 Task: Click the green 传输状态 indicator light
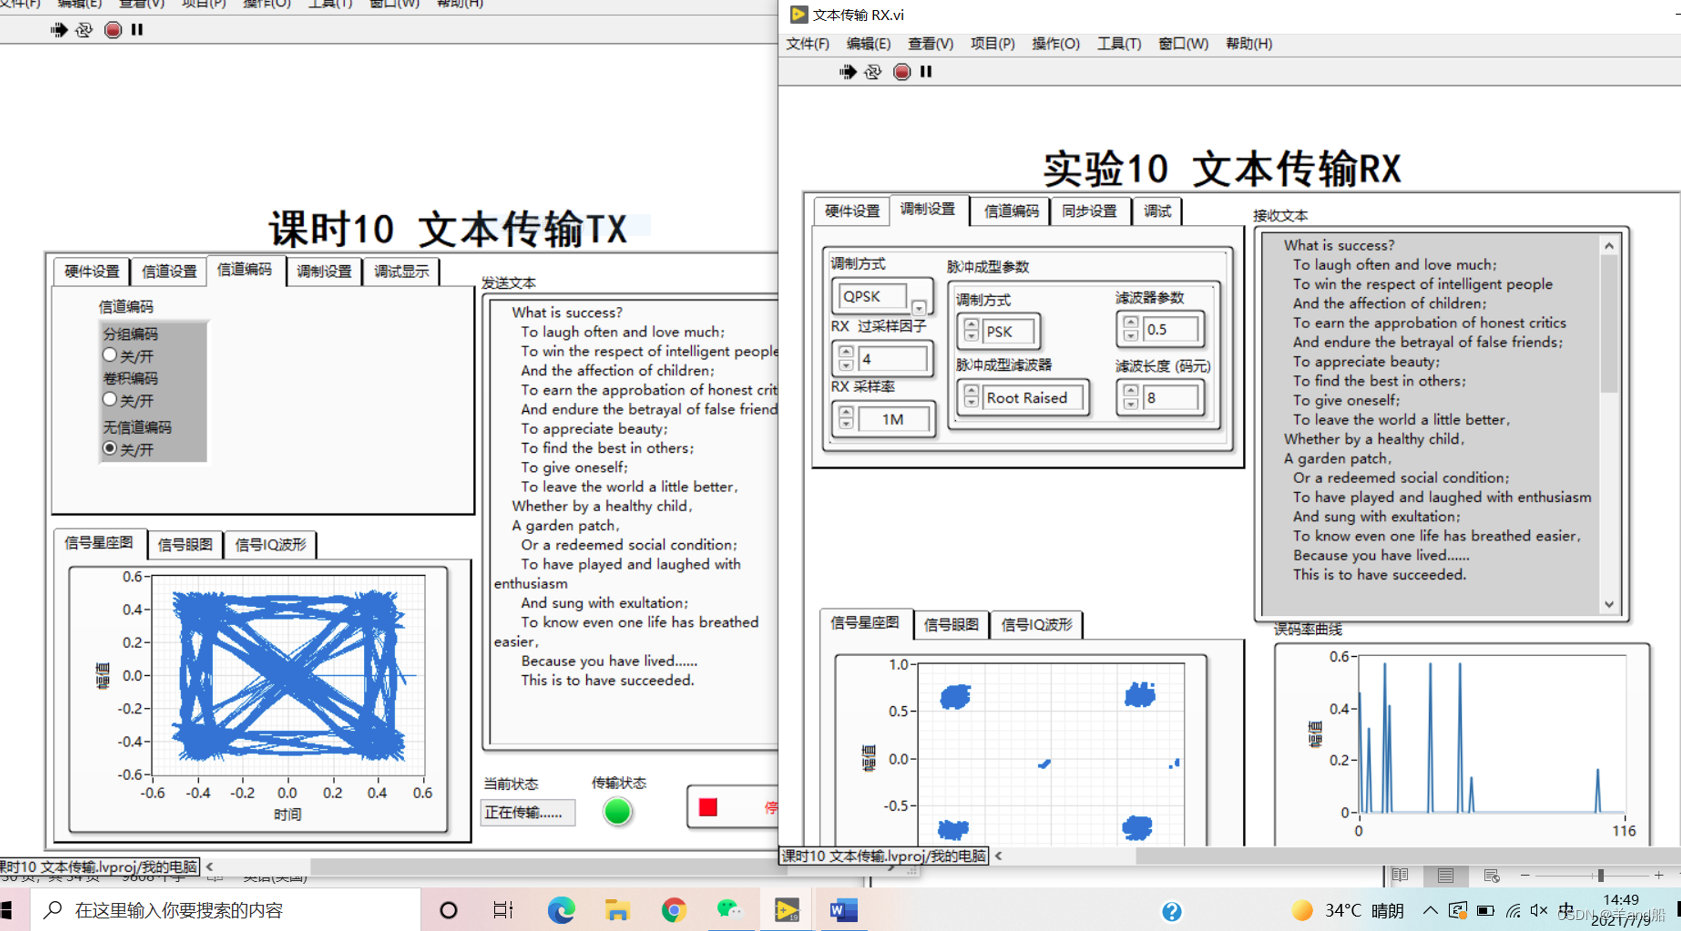tap(618, 811)
